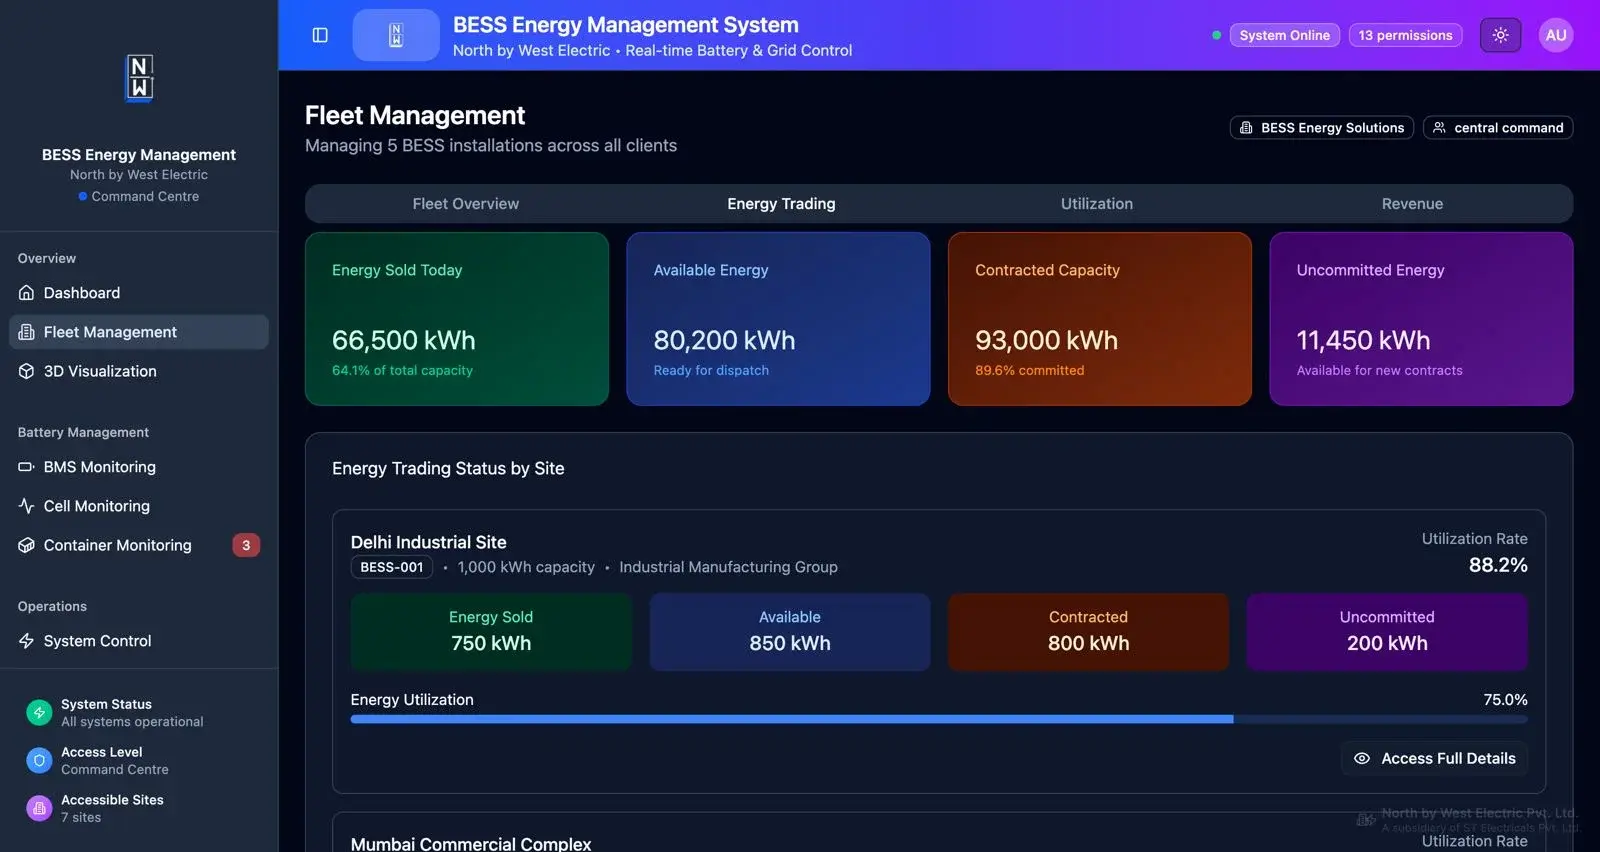Viewport: 1600px width, 852px height.
Task: Click the Contracted Capacity summary card
Action: 1100,319
